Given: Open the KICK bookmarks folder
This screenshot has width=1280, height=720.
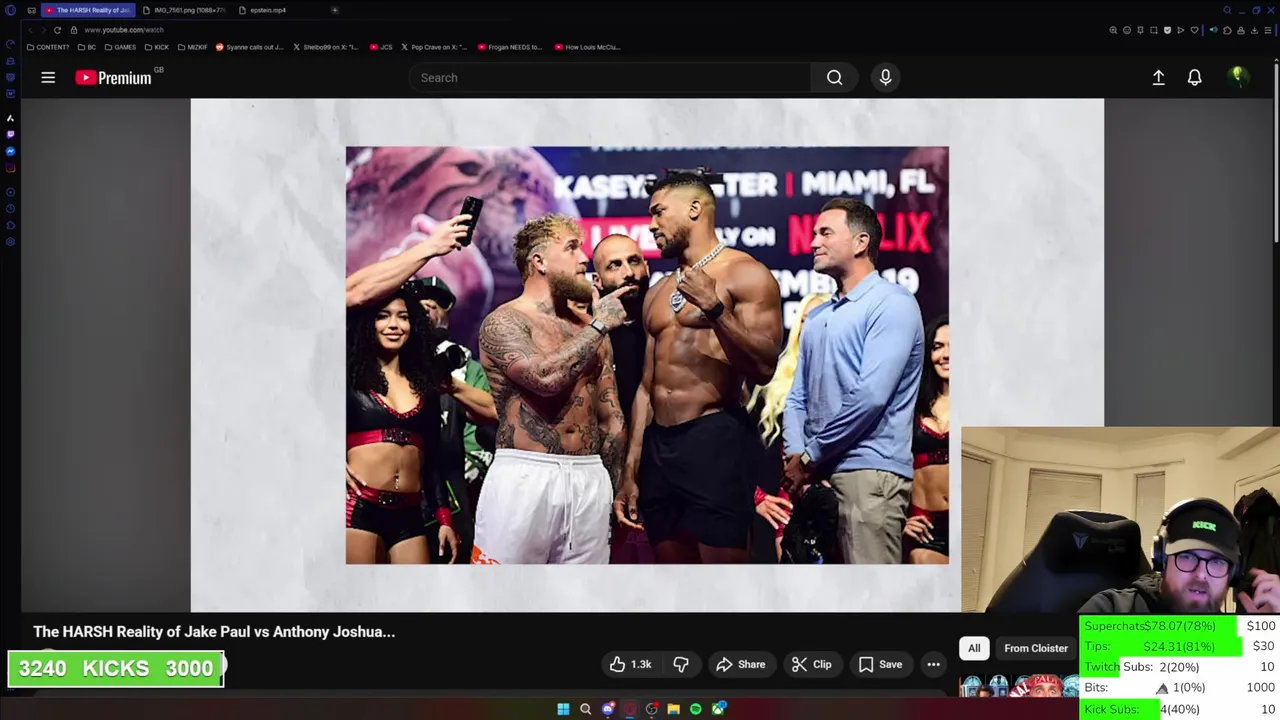Looking at the screenshot, I should point(157,47).
